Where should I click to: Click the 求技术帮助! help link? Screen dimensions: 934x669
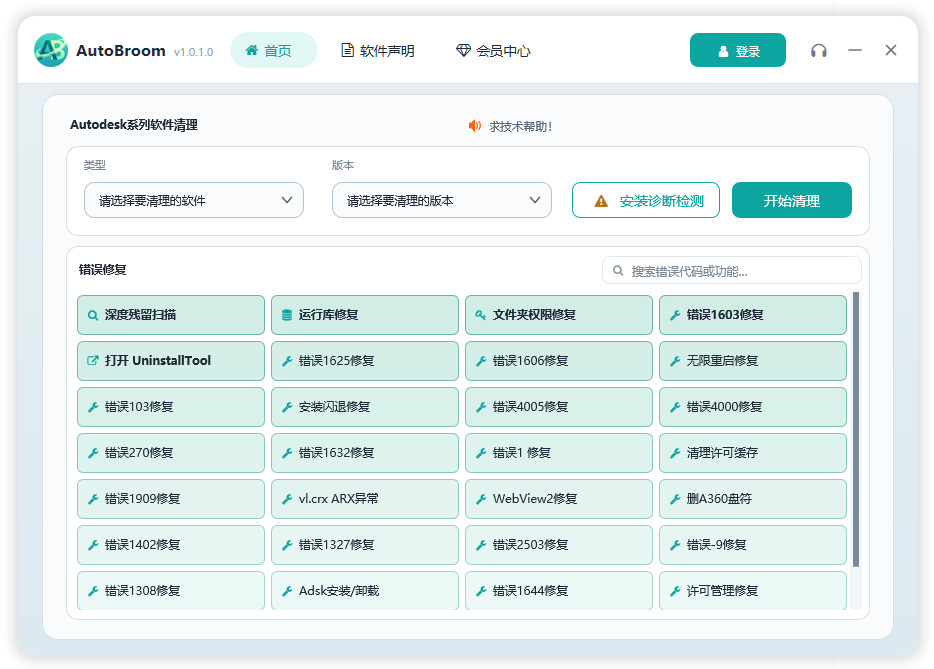coord(521,126)
